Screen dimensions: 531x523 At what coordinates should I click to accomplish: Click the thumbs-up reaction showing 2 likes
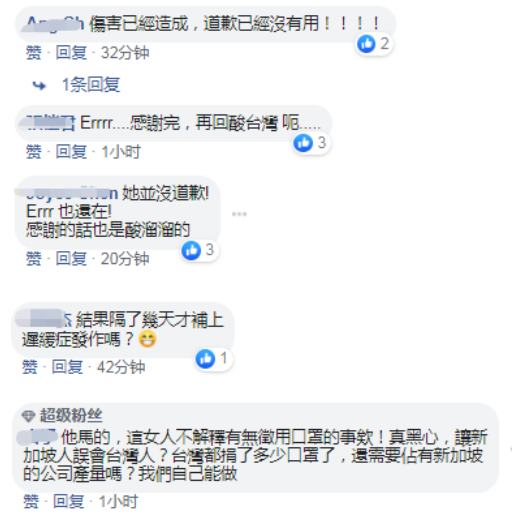374,44
